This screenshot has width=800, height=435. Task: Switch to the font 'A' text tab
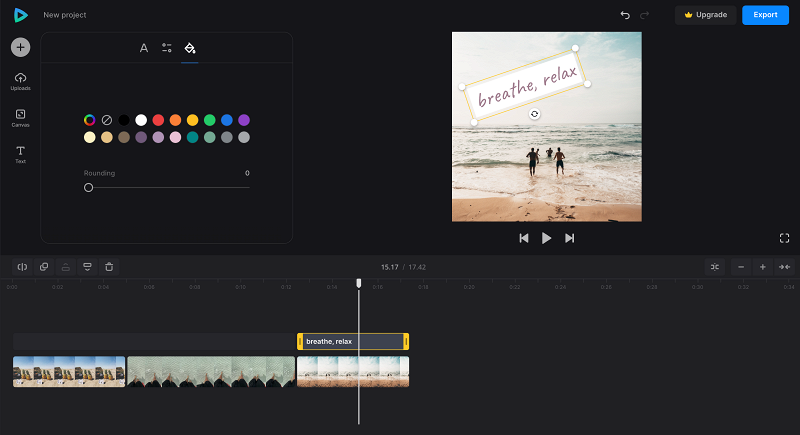coord(144,48)
